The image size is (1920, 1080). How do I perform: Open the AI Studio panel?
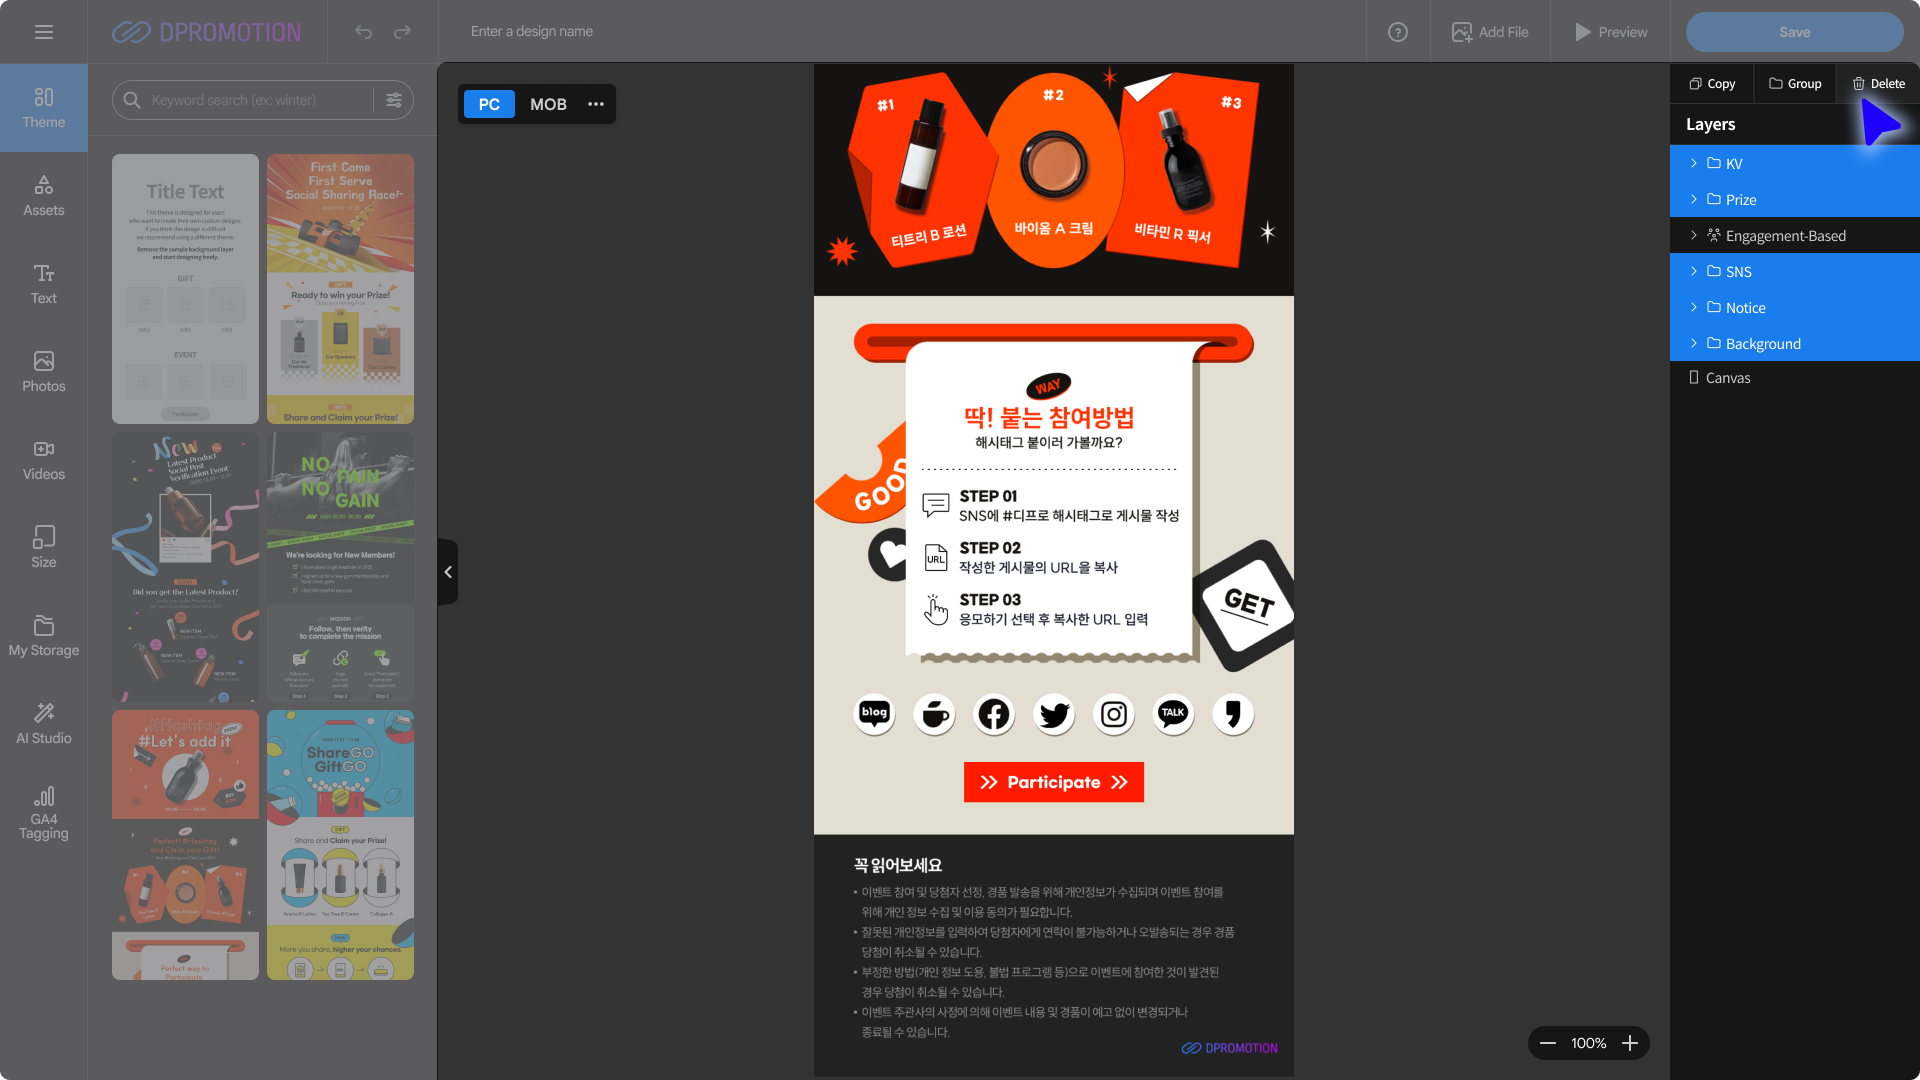point(44,724)
